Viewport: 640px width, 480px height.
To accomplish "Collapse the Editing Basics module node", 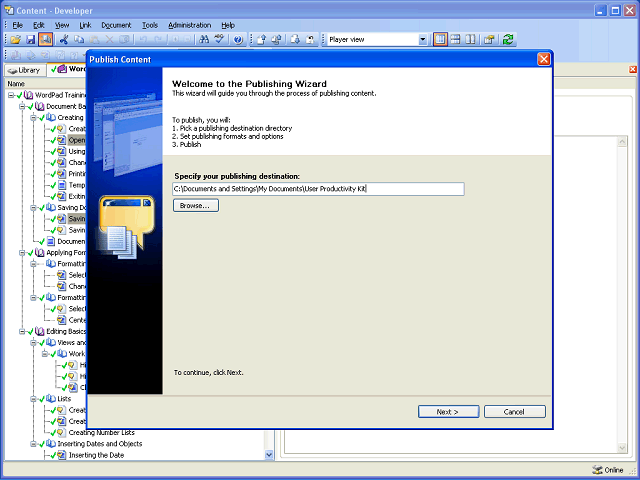I will pyautogui.click(x=22, y=331).
